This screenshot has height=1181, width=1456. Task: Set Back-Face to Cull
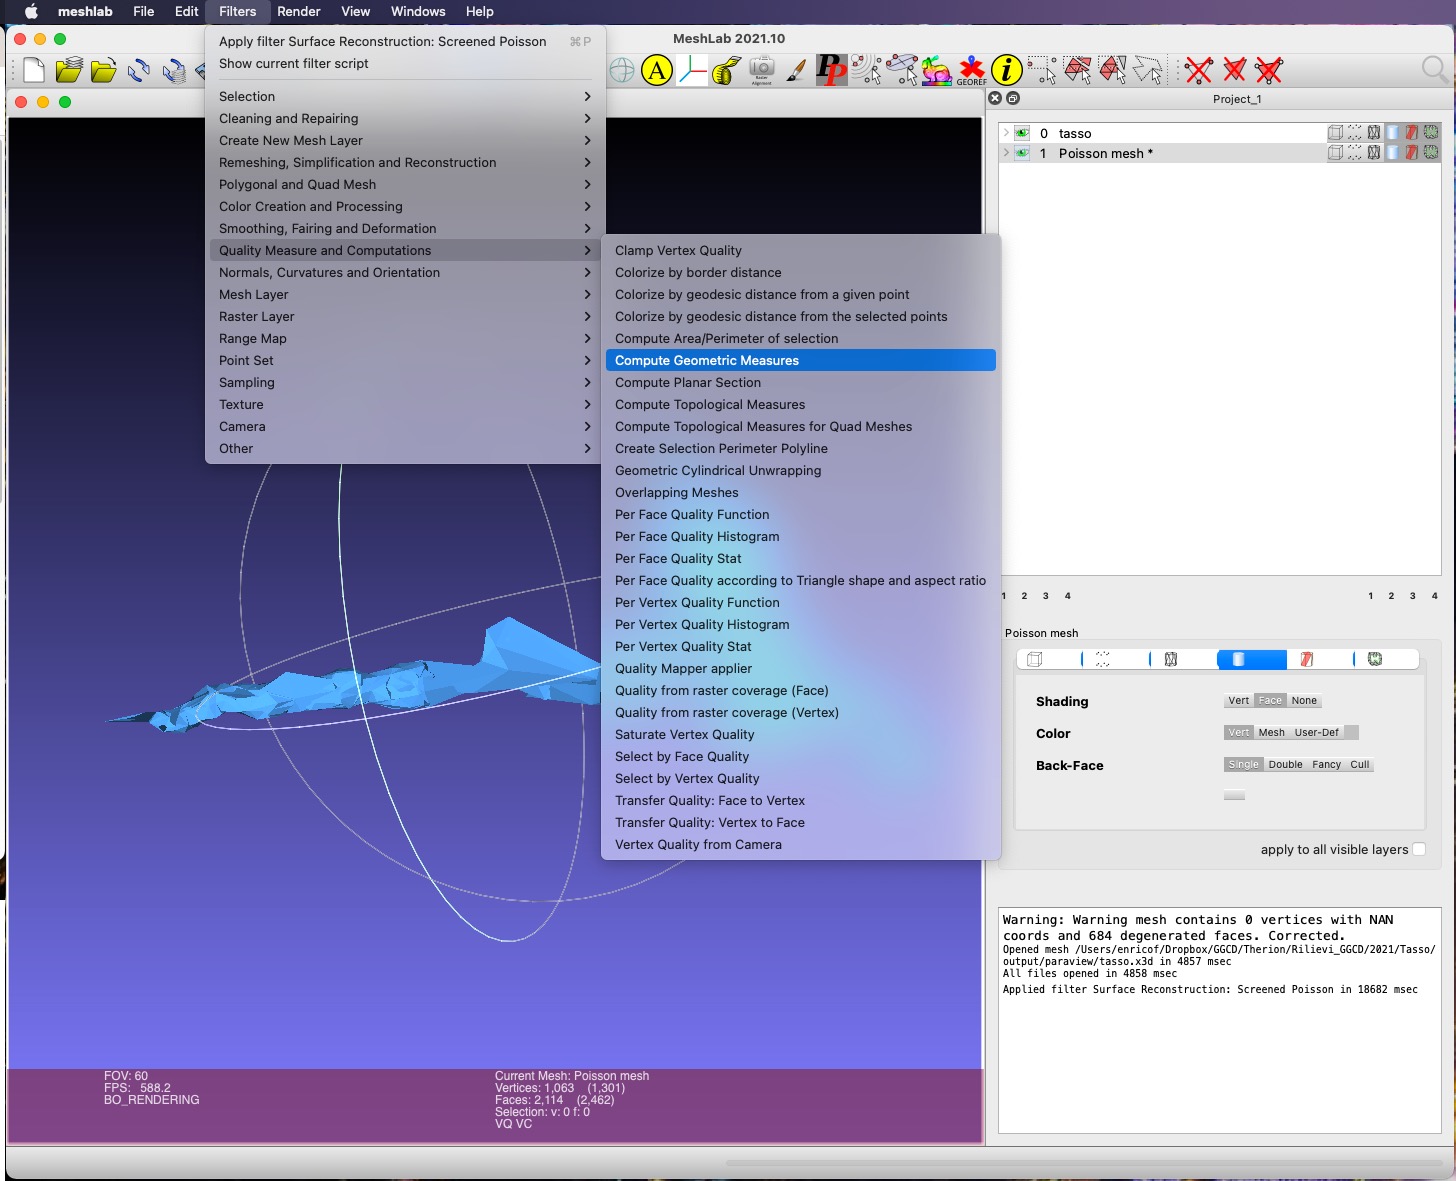click(x=1360, y=765)
